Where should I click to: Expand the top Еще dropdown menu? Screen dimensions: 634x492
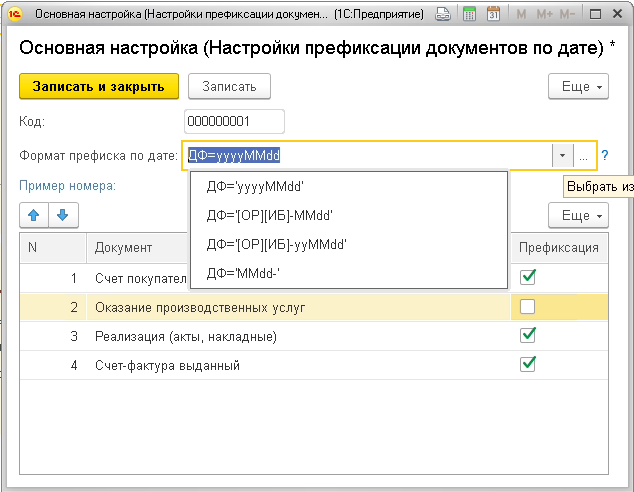pos(578,87)
